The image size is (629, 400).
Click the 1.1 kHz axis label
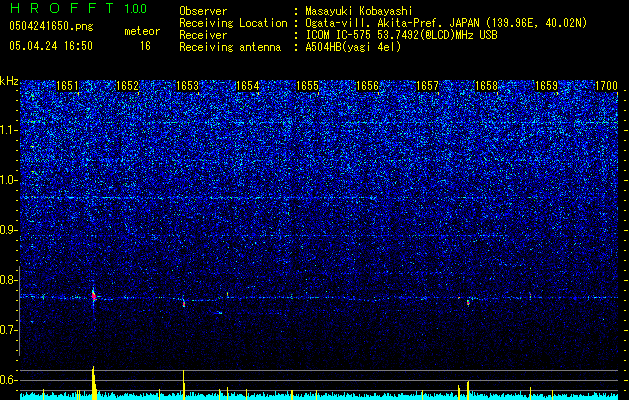[x=9, y=130]
